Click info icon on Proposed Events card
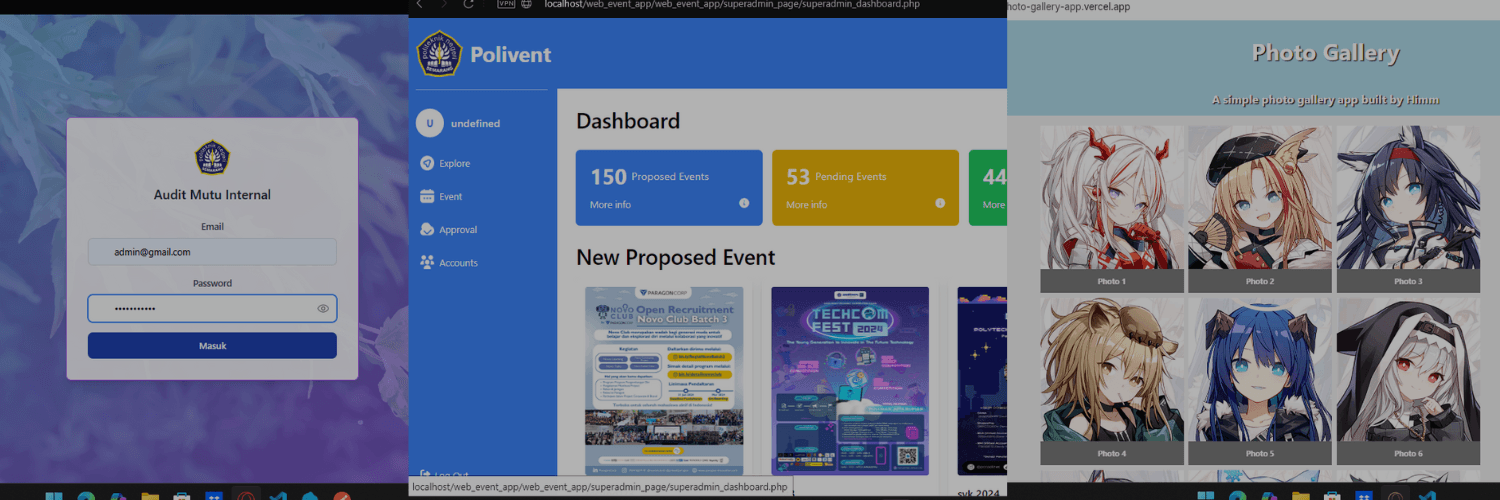1500x500 pixels. pyautogui.click(x=744, y=203)
